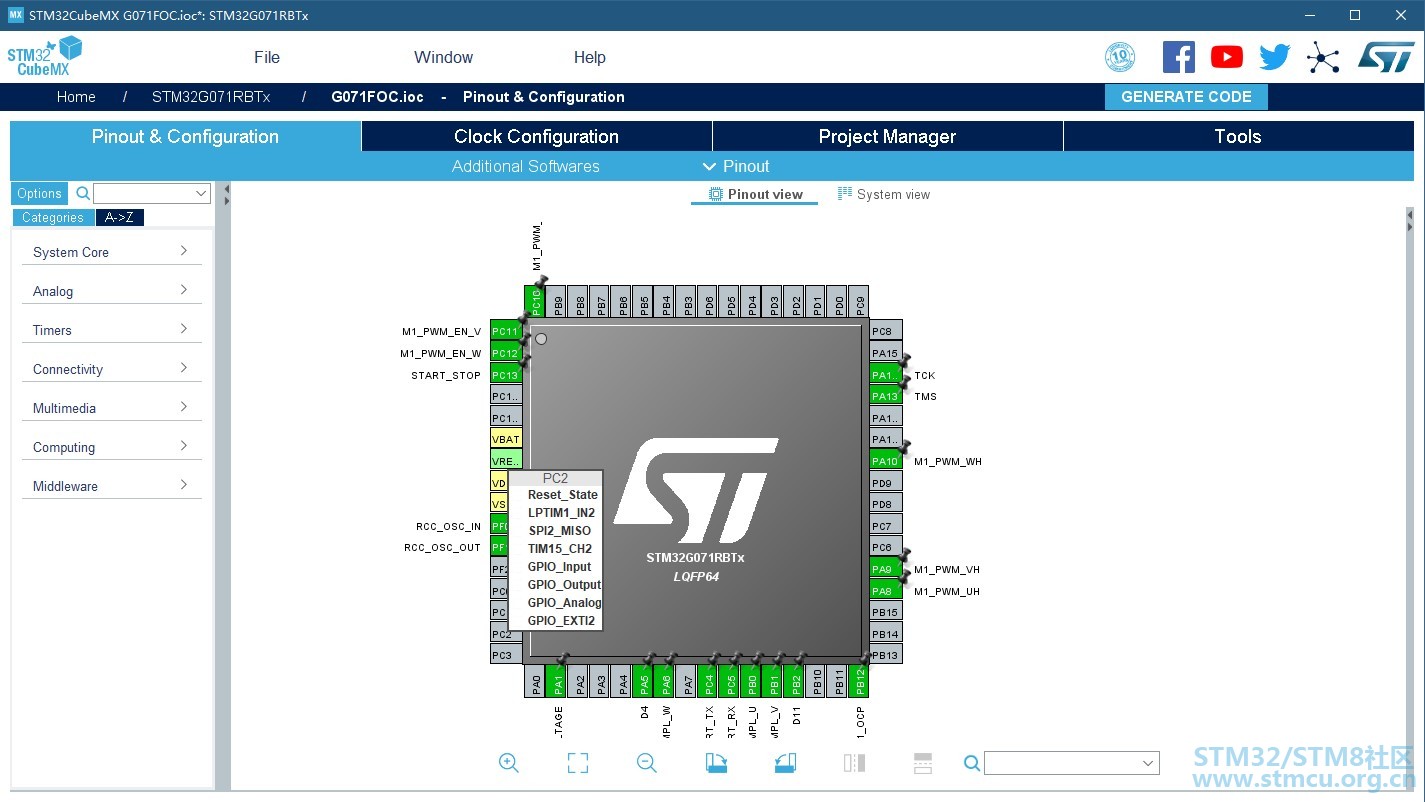The height and width of the screenshot is (802, 1425).
Task: Select pin PC13 on the chip
Action: [506, 375]
